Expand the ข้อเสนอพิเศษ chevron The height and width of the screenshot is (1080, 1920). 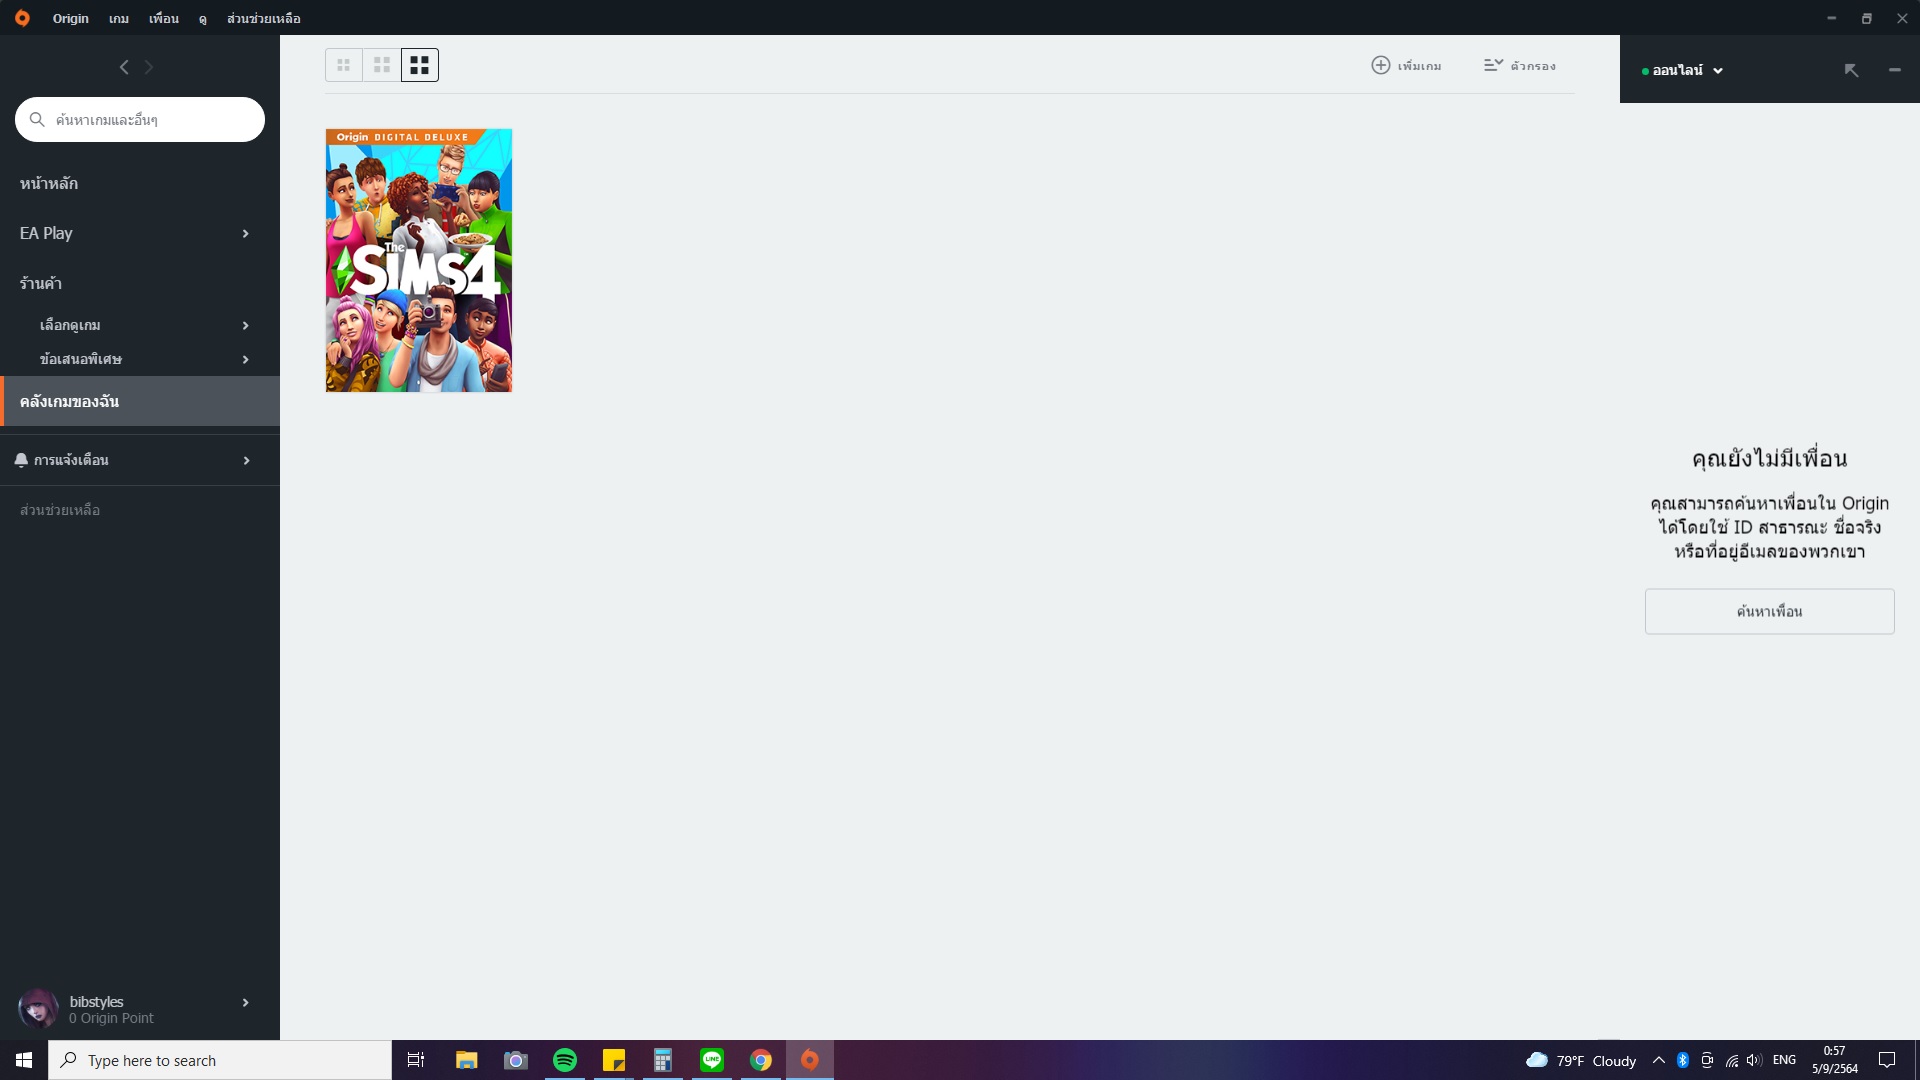tap(245, 360)
